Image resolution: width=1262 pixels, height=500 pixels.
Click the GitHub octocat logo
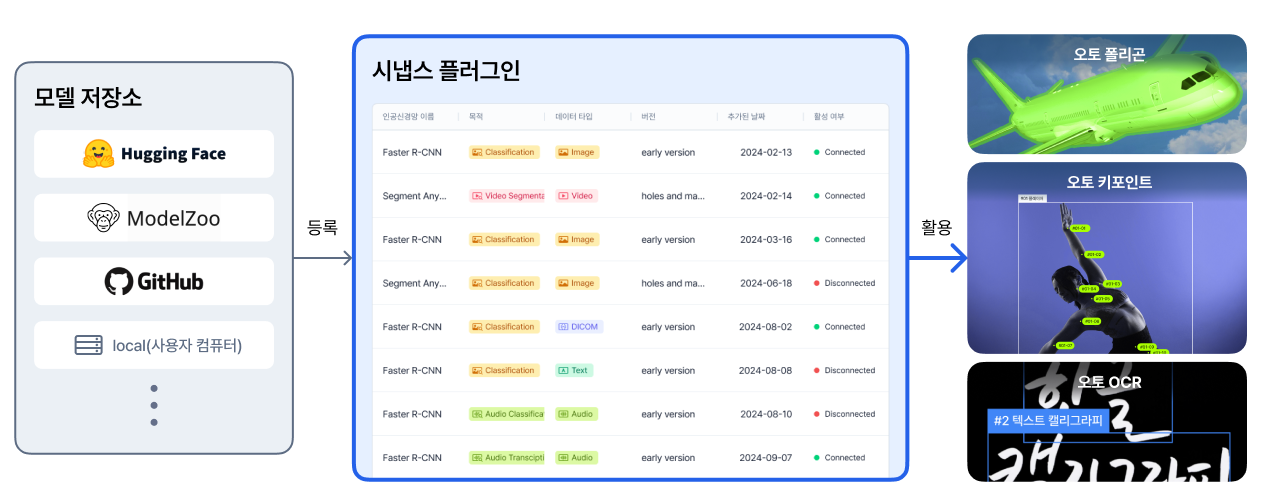[118, 281]
